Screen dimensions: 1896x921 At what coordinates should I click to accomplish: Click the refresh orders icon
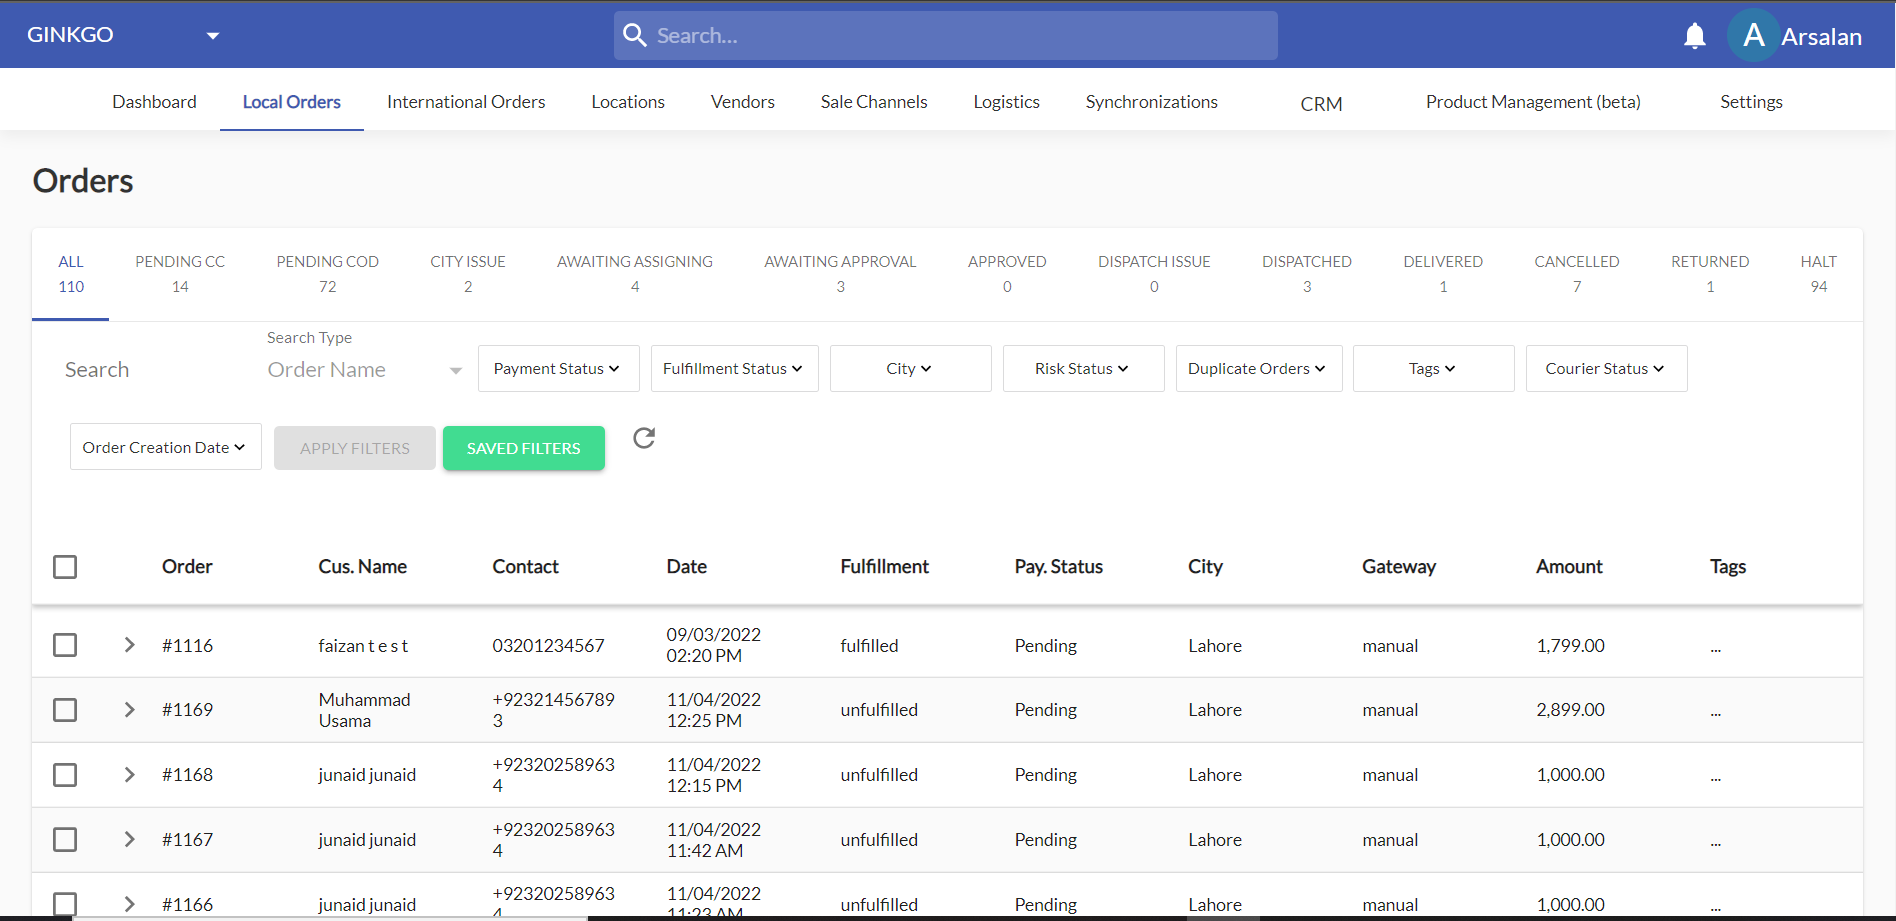(x=644, y=438)
